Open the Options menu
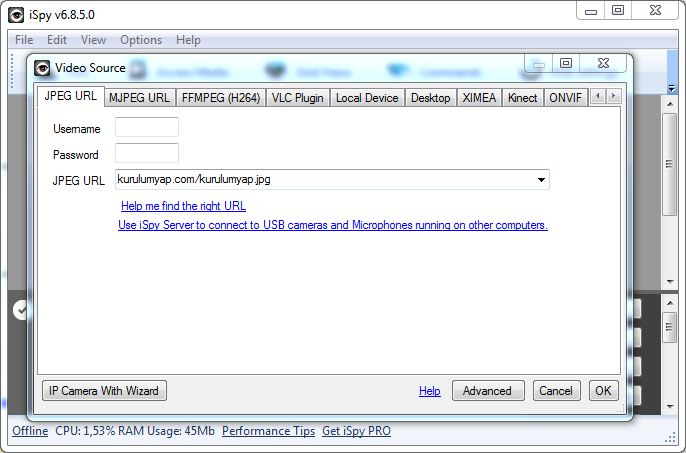 coord(141,40)
